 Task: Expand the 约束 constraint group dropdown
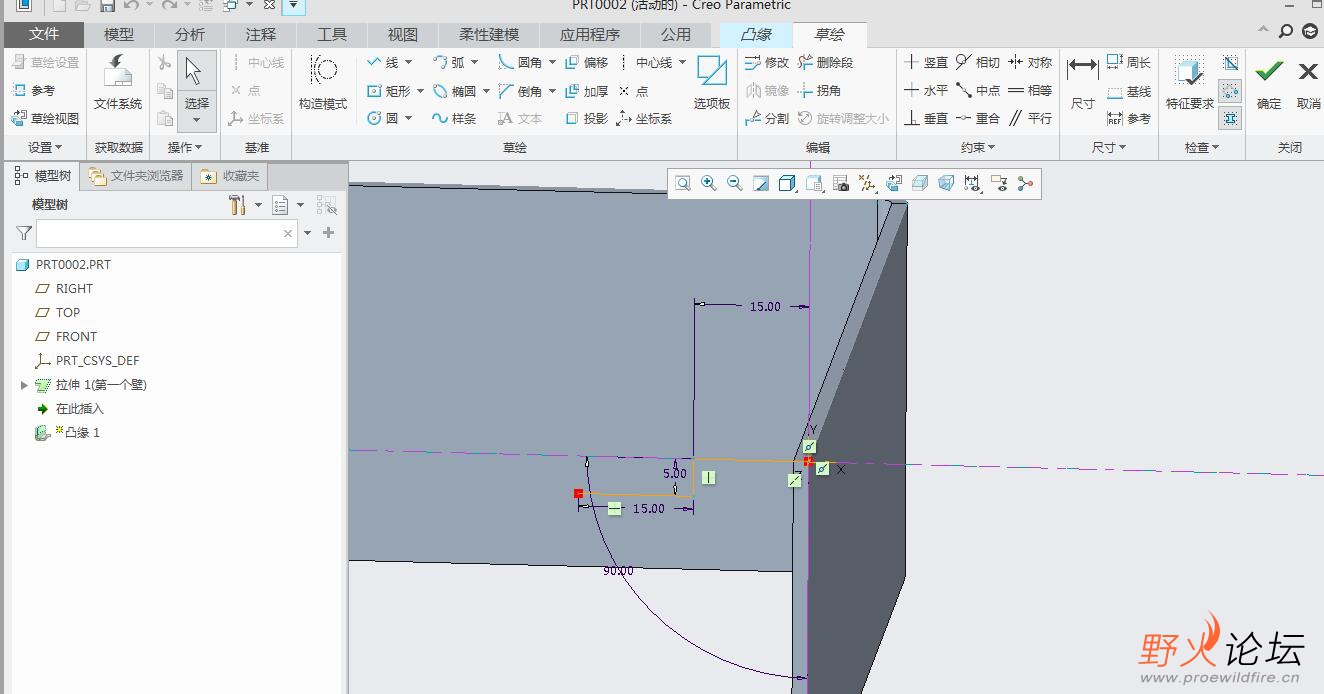click(x=978, y=147)
